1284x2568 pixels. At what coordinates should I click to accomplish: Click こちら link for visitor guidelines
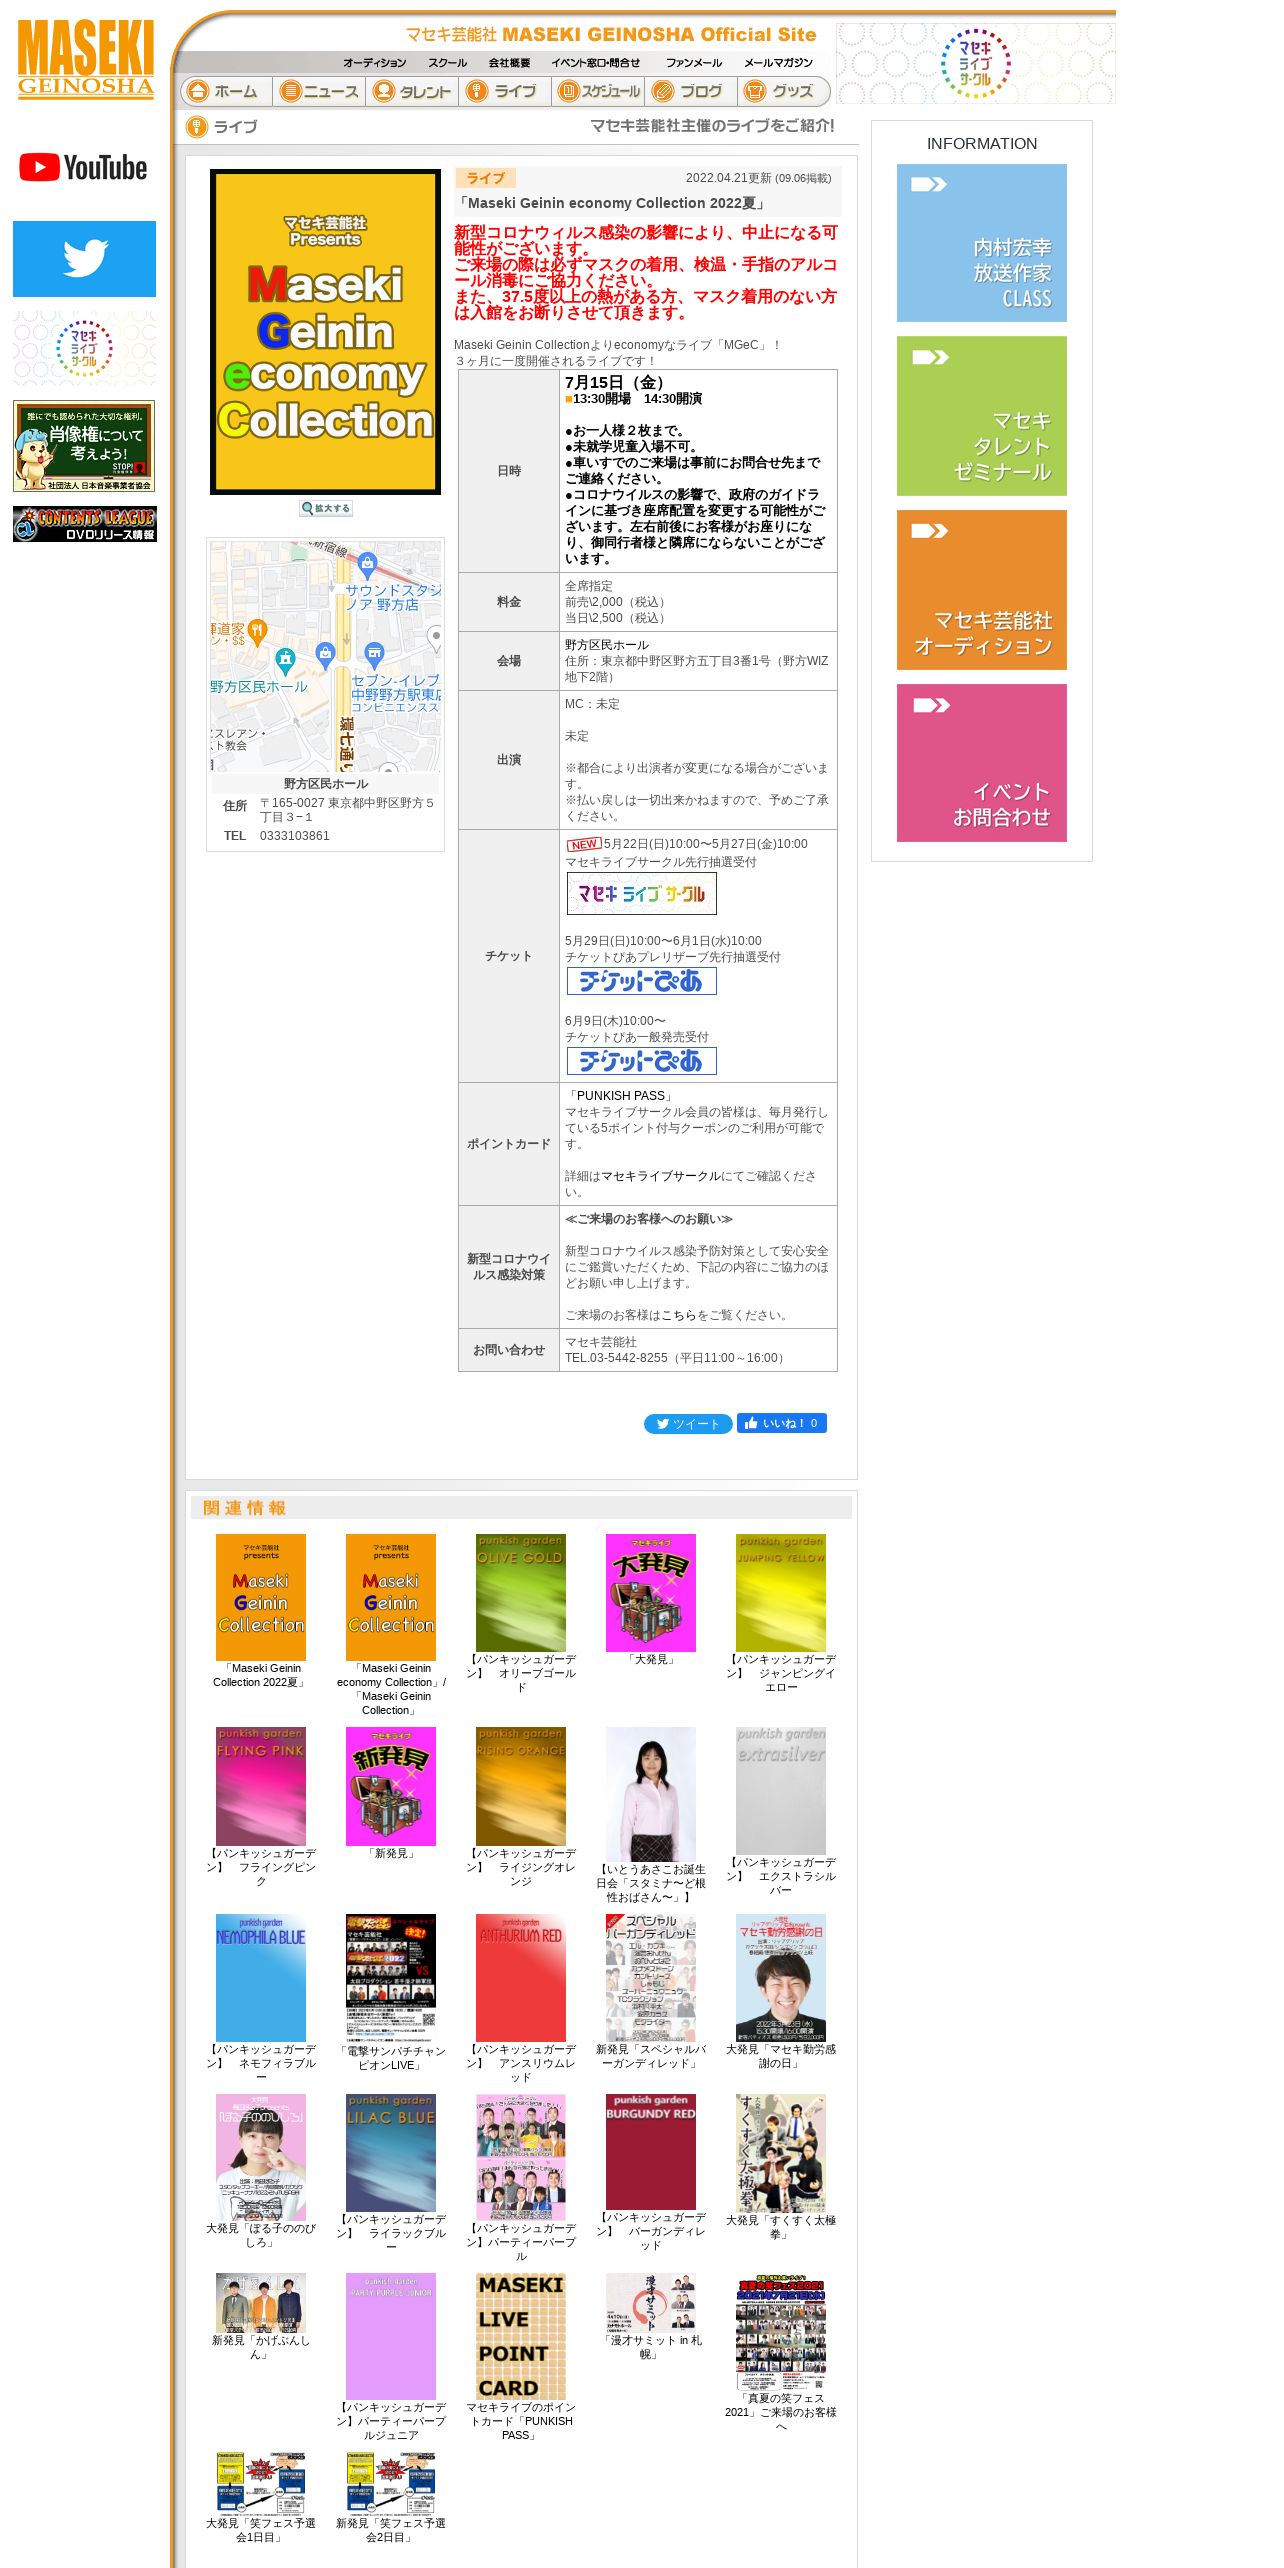[x=679, y=1315]
